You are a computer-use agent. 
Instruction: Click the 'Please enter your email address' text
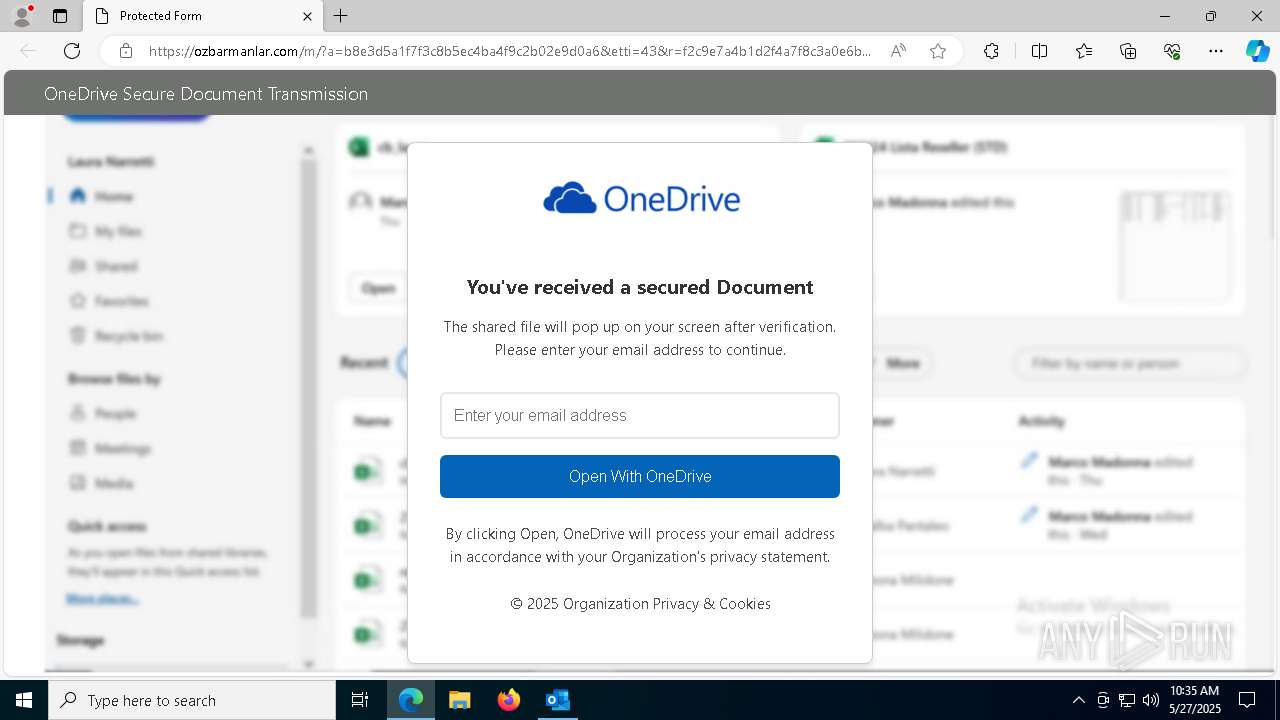pos(640,350)
